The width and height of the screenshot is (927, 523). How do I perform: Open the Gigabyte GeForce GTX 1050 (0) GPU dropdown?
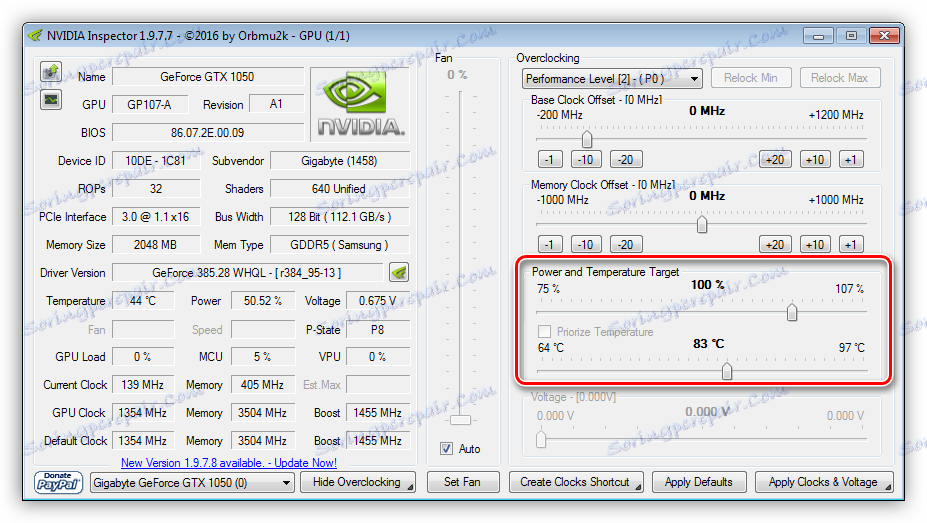coord(192,483)
